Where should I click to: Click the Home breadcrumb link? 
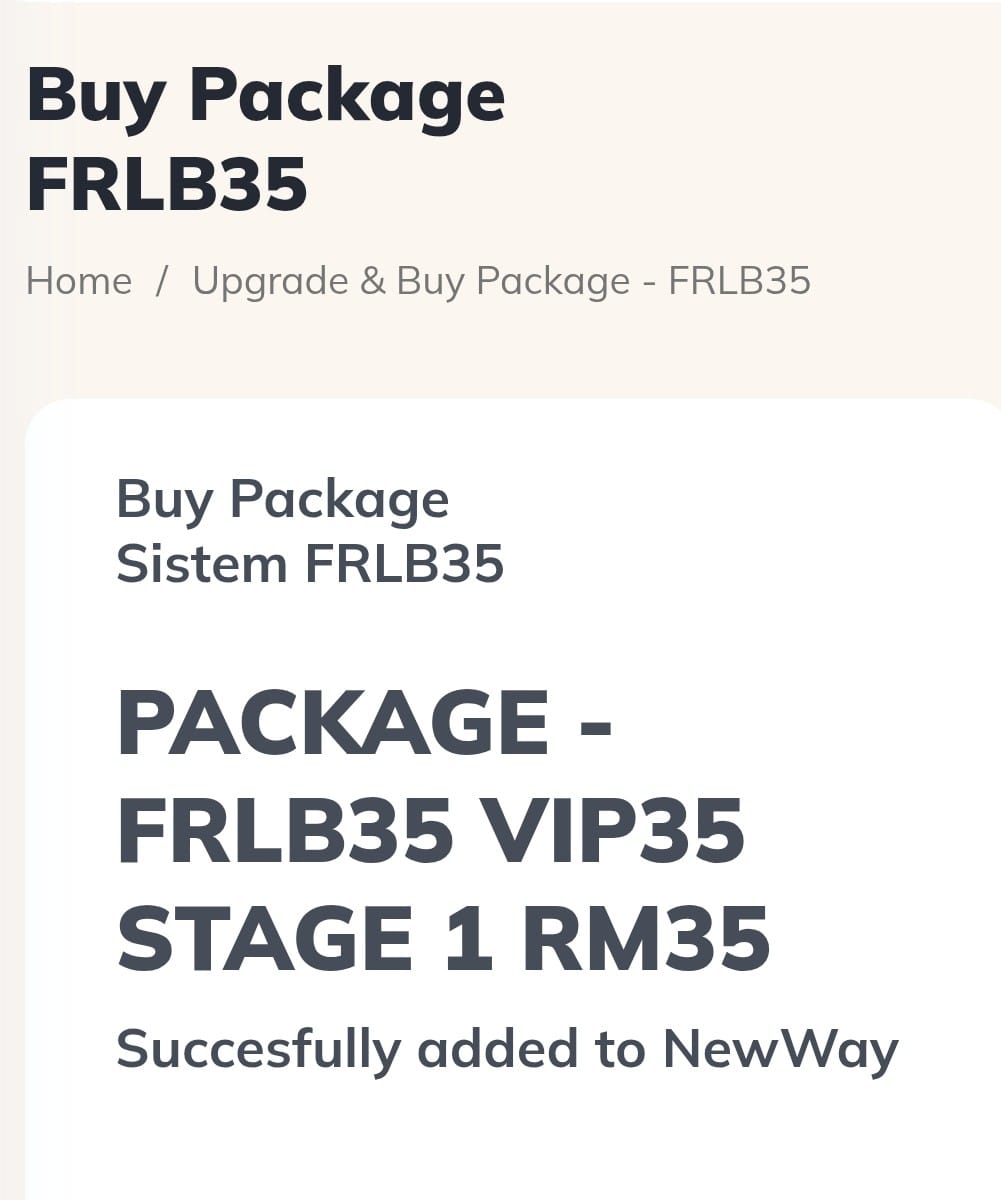click(79, 281)
